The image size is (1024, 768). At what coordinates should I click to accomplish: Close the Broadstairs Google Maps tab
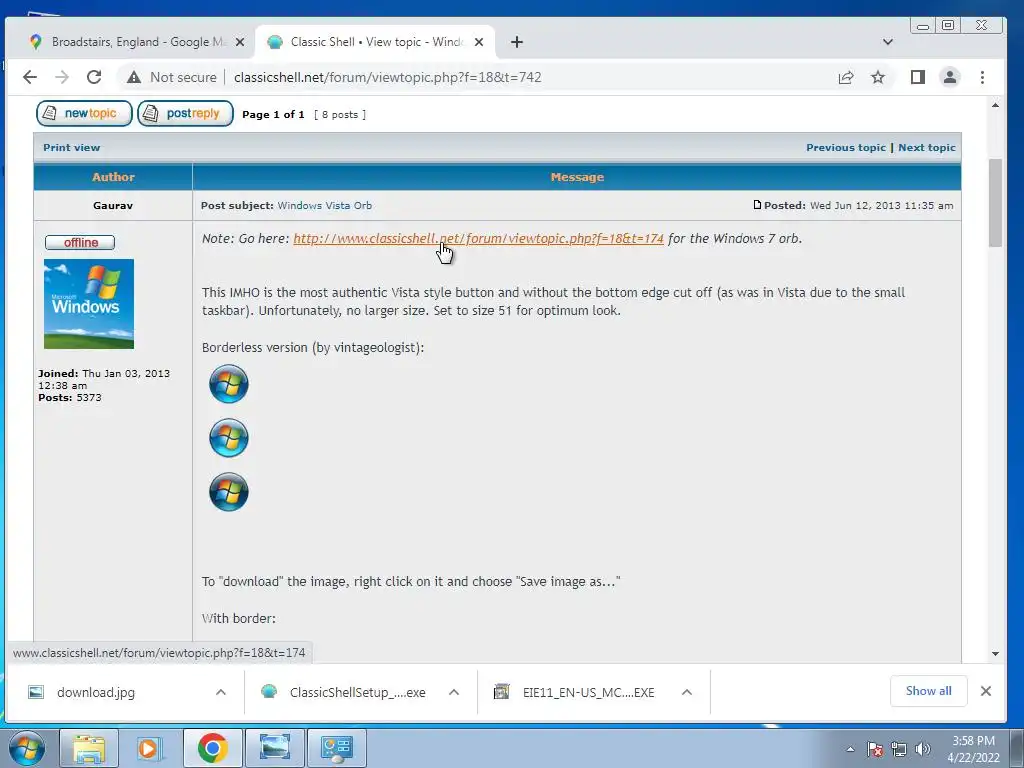point(240,42)
